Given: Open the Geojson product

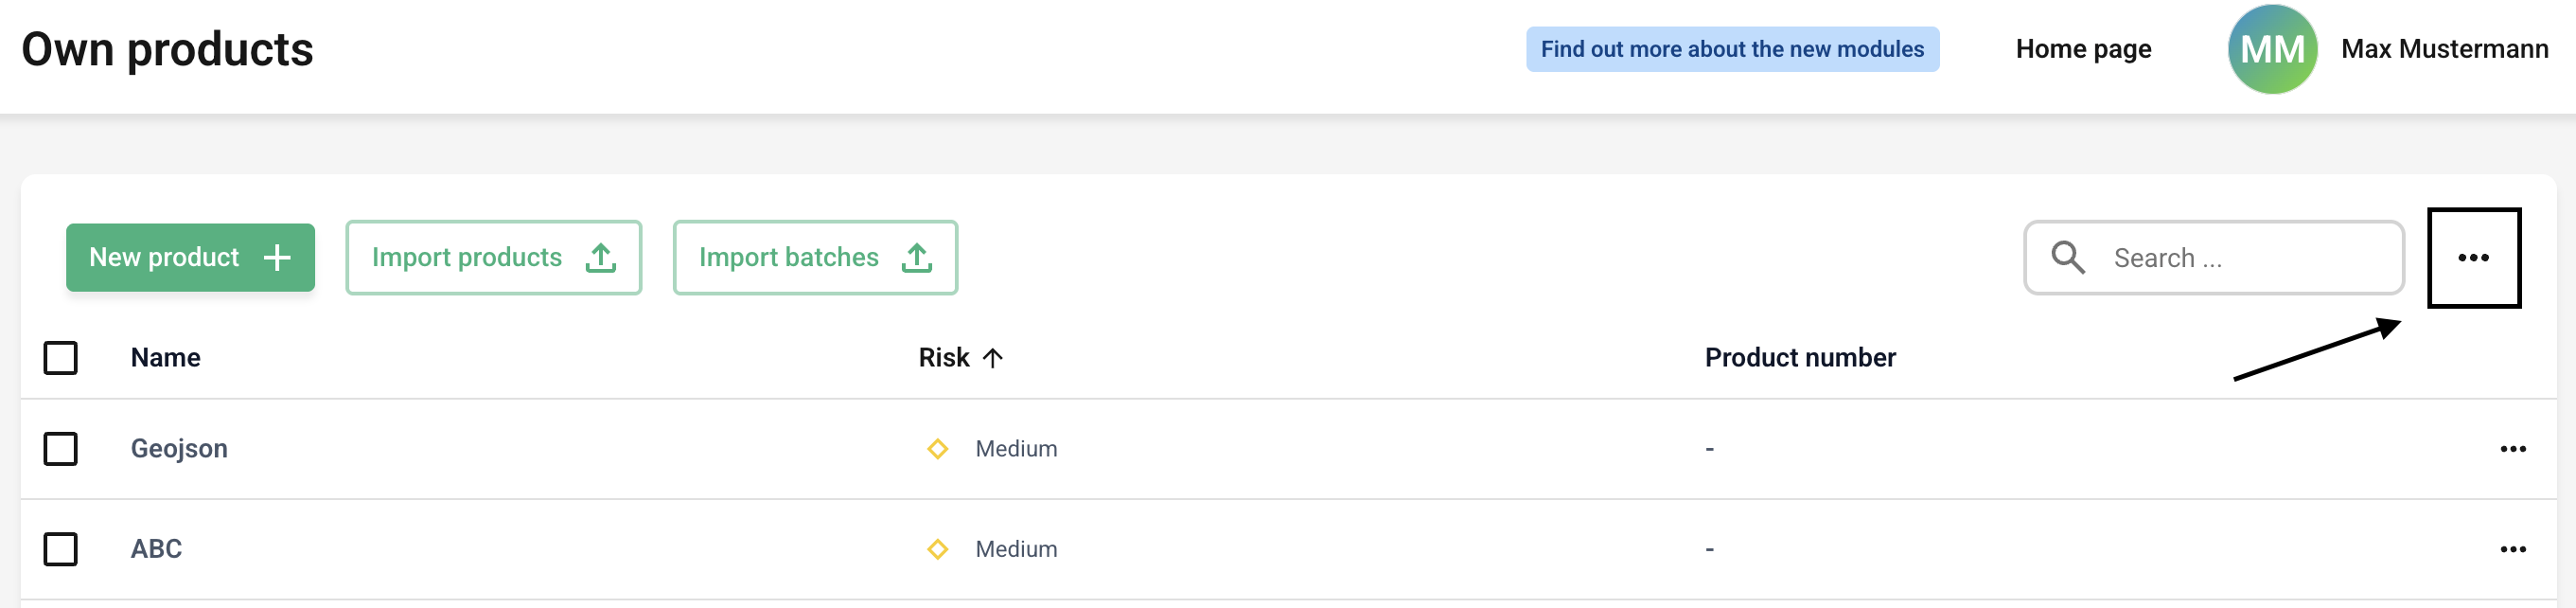Looking at the screenshot, I should coord(179,449).
